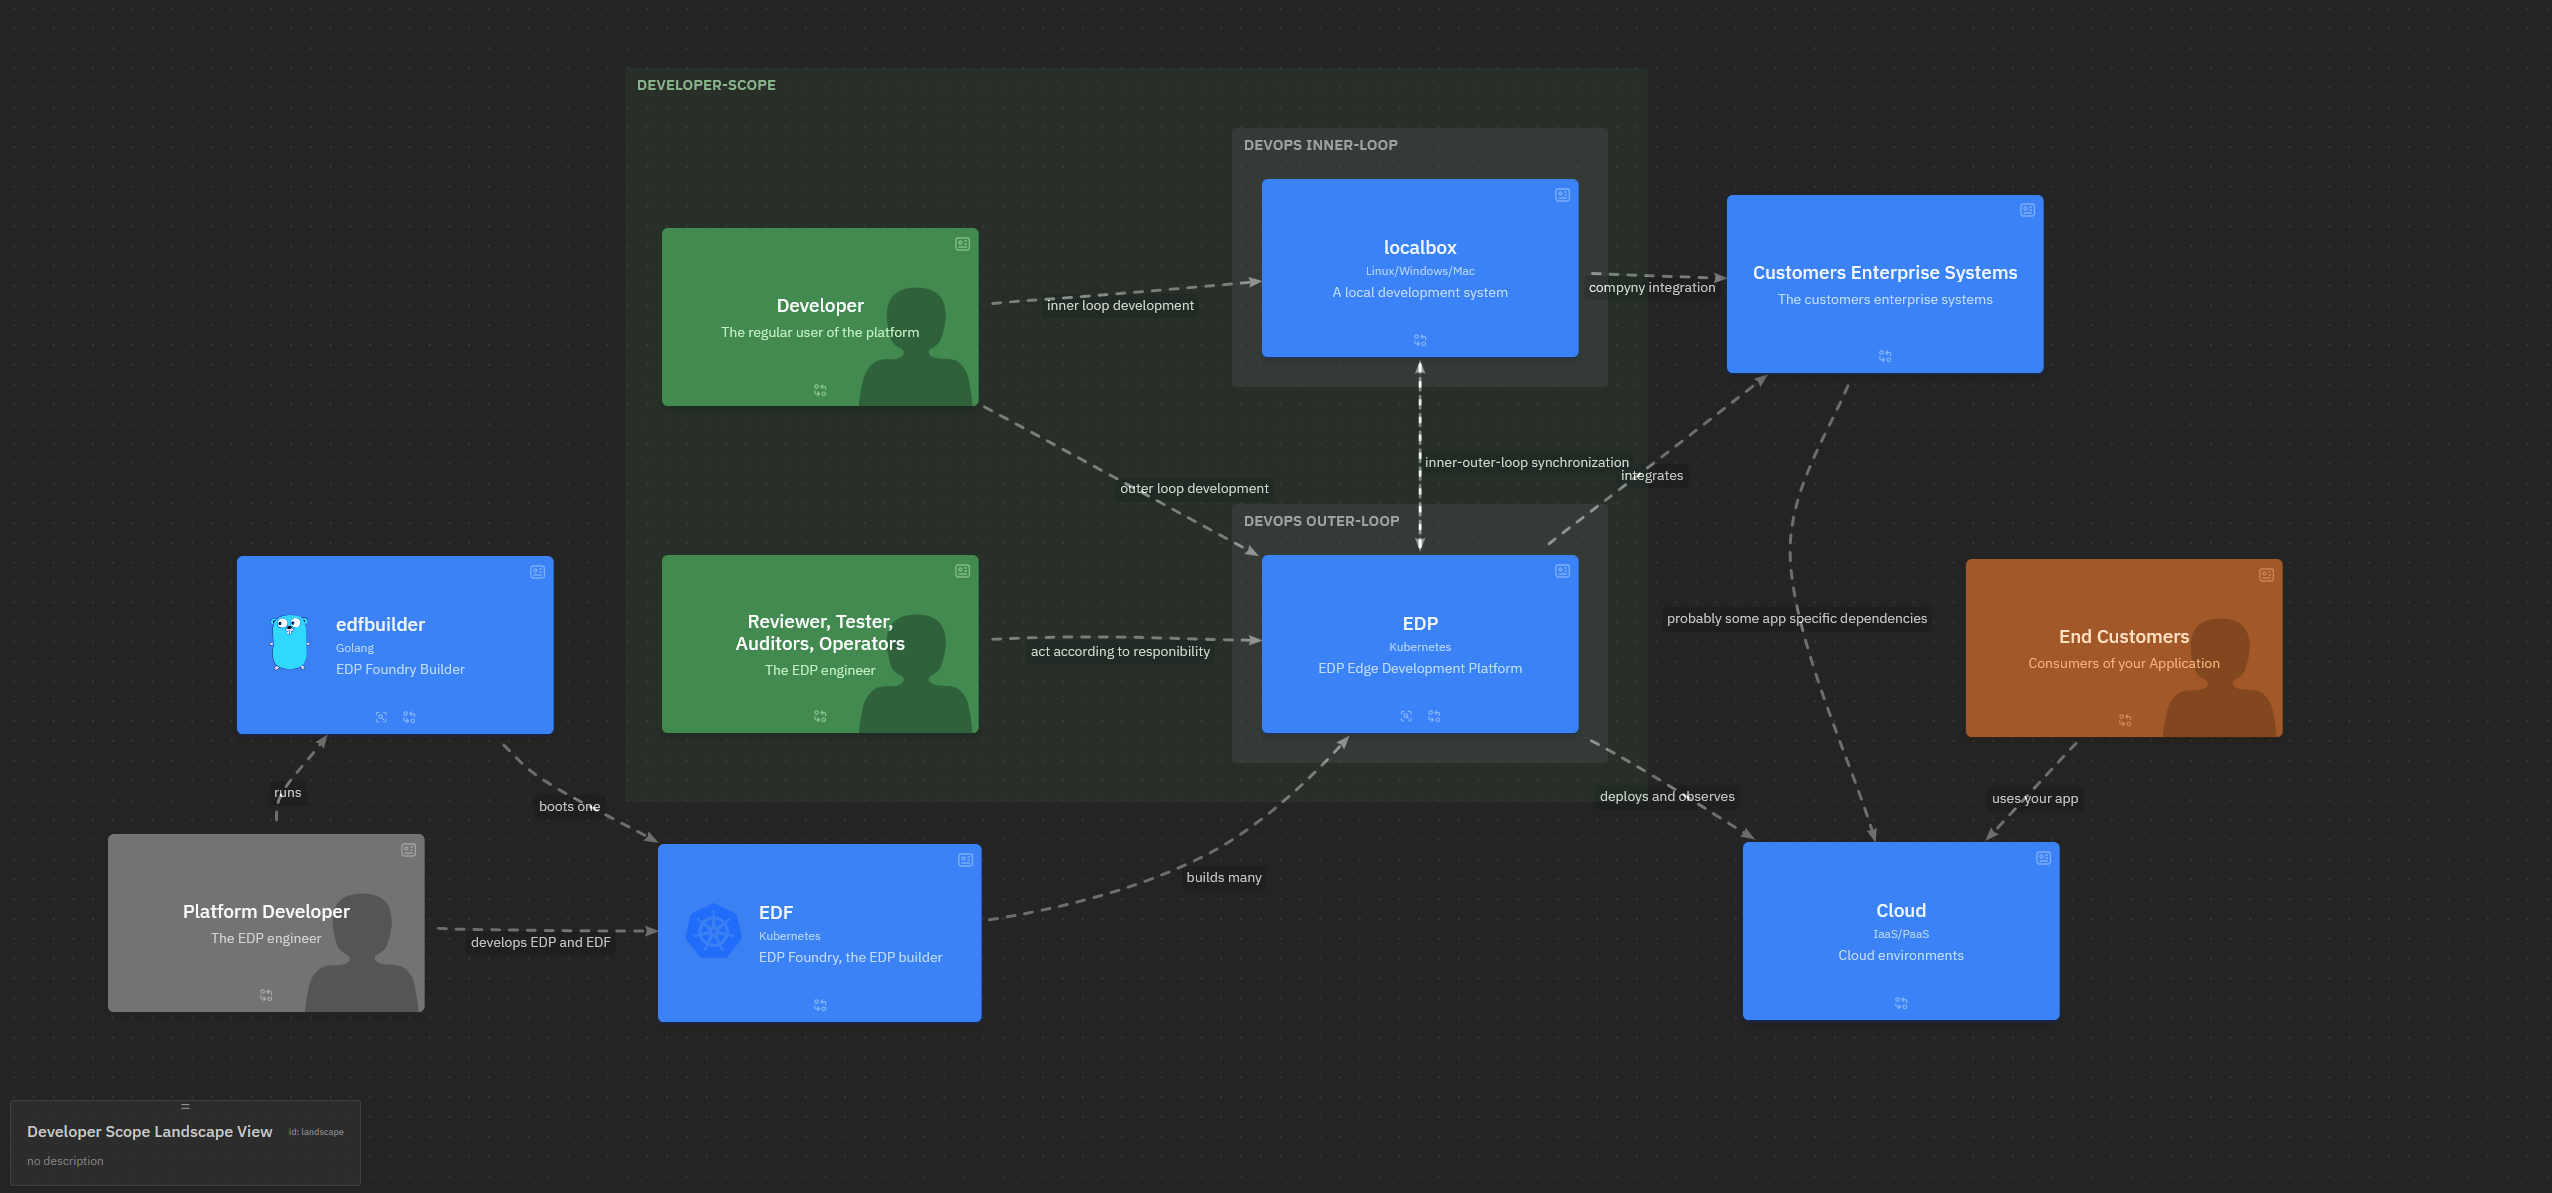Browse relationships icon on EDP node
Viewport: 2552px width, 1193px height.
coord(1434,716)
